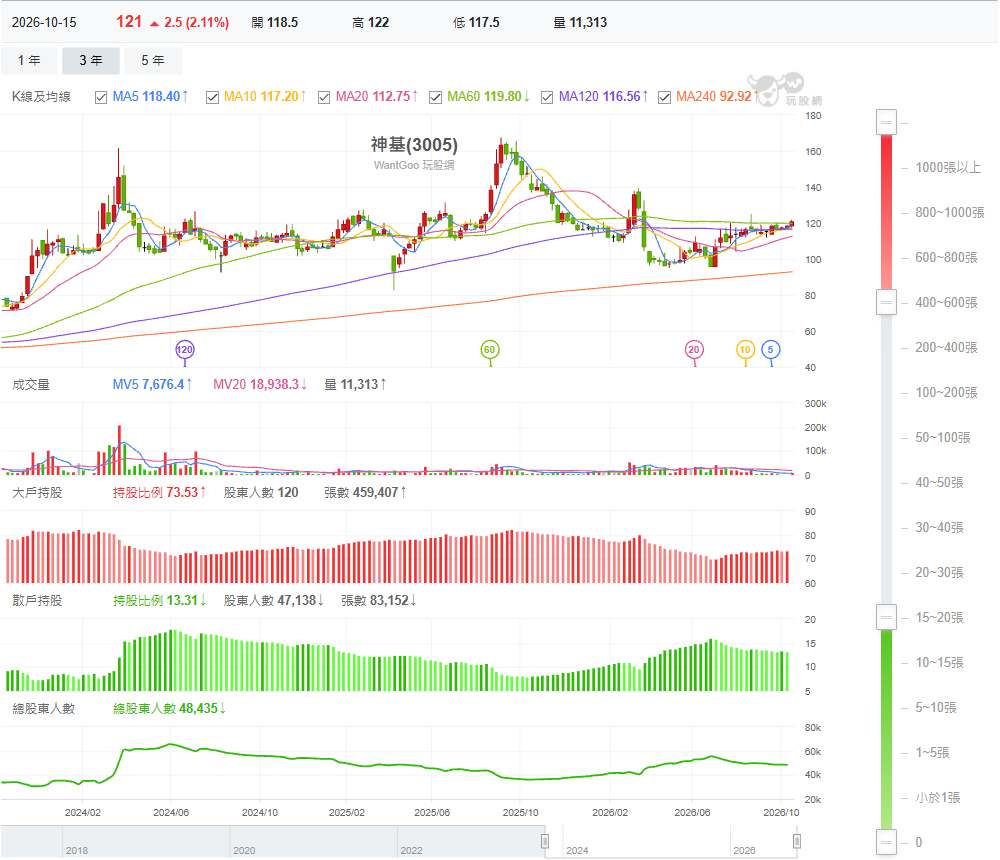The width and height of the screenshot is (1000, 860).
Task: Uncheck the MA5 moving average checkbox
Action: pos(101,97)
